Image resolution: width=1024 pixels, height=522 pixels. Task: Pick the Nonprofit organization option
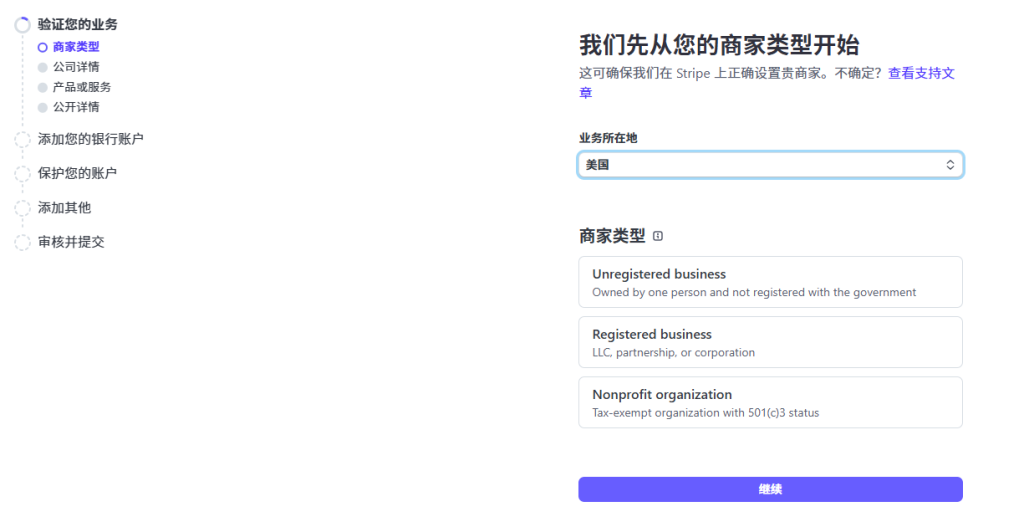(x=770, y=402)
